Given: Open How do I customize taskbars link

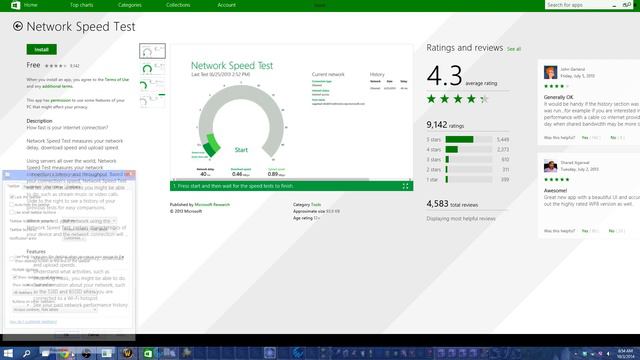Looking at the screenshot, I should (x=33, y=322).
